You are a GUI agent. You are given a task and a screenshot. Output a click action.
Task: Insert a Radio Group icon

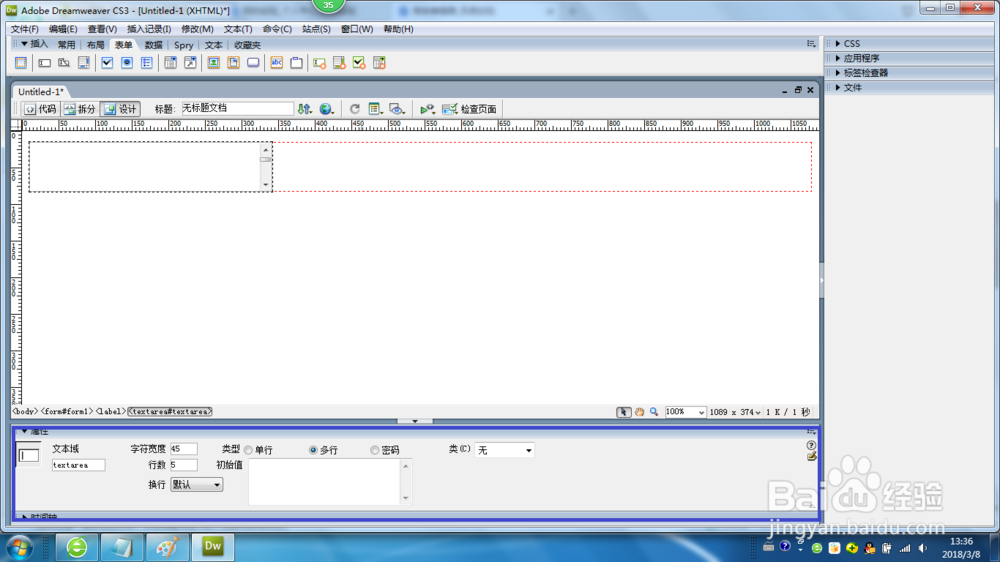tap(147, 63)
